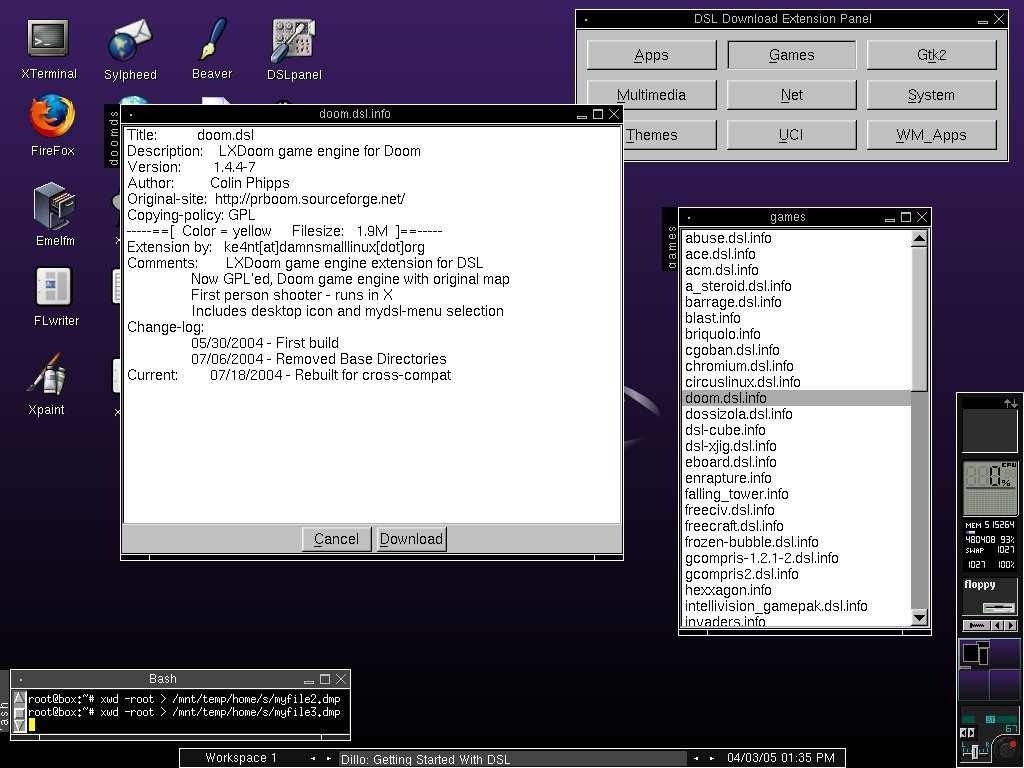Download the doom.dsl extension

point(411,539)
